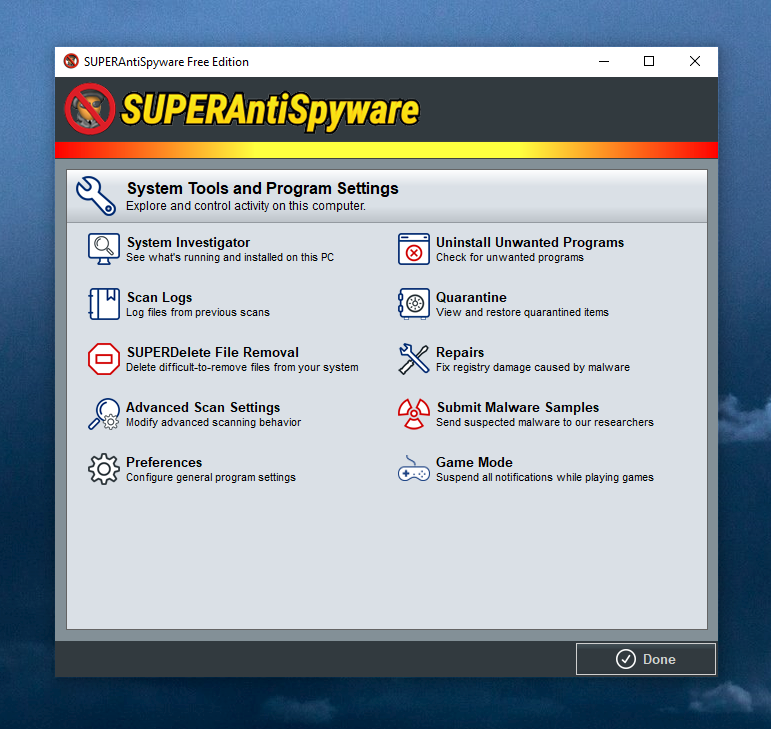
Task: Maximize the SUPERAntiSpyware window
Action: click(x=649, y=61)
